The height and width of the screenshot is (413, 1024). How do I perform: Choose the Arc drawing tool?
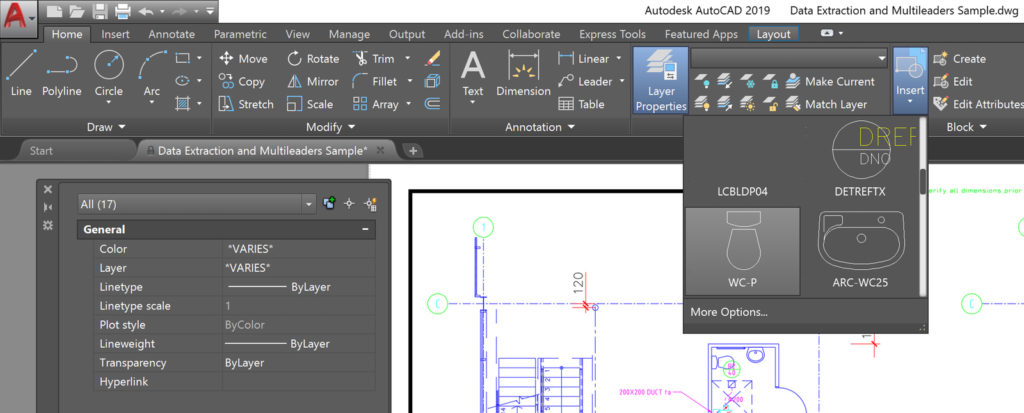(151, 74)
